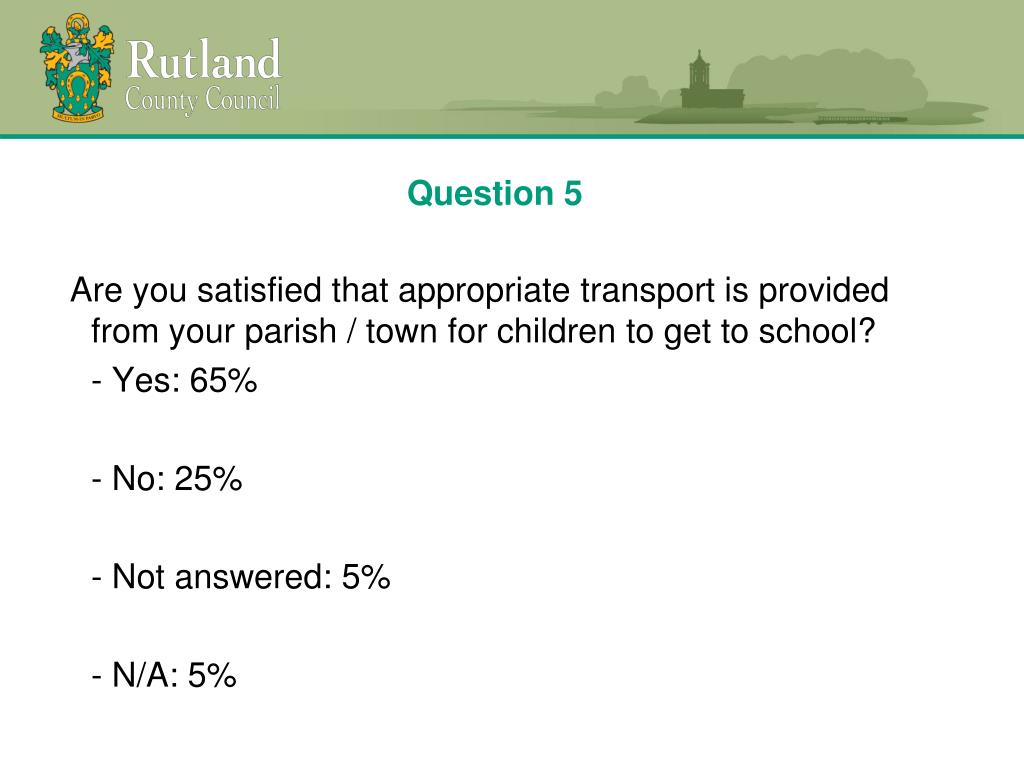The image size is (1024, 768).
Task: Click the word 'school?' ending the question
Action: coord(816,331)
